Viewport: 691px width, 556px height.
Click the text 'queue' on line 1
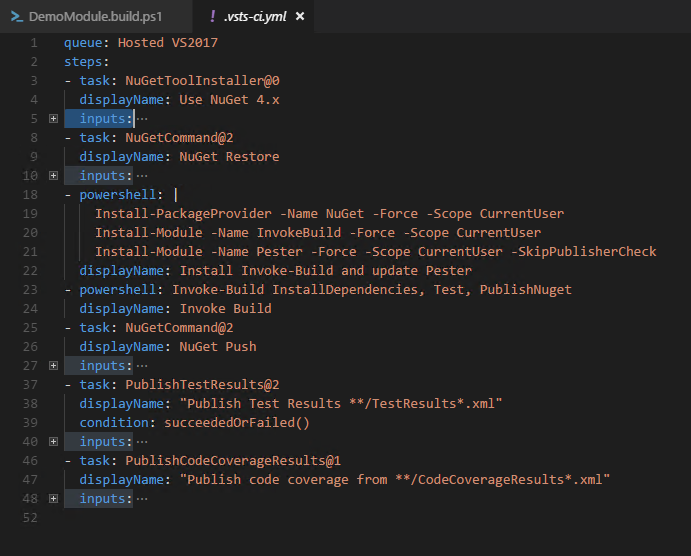click(x=83, y=43)
